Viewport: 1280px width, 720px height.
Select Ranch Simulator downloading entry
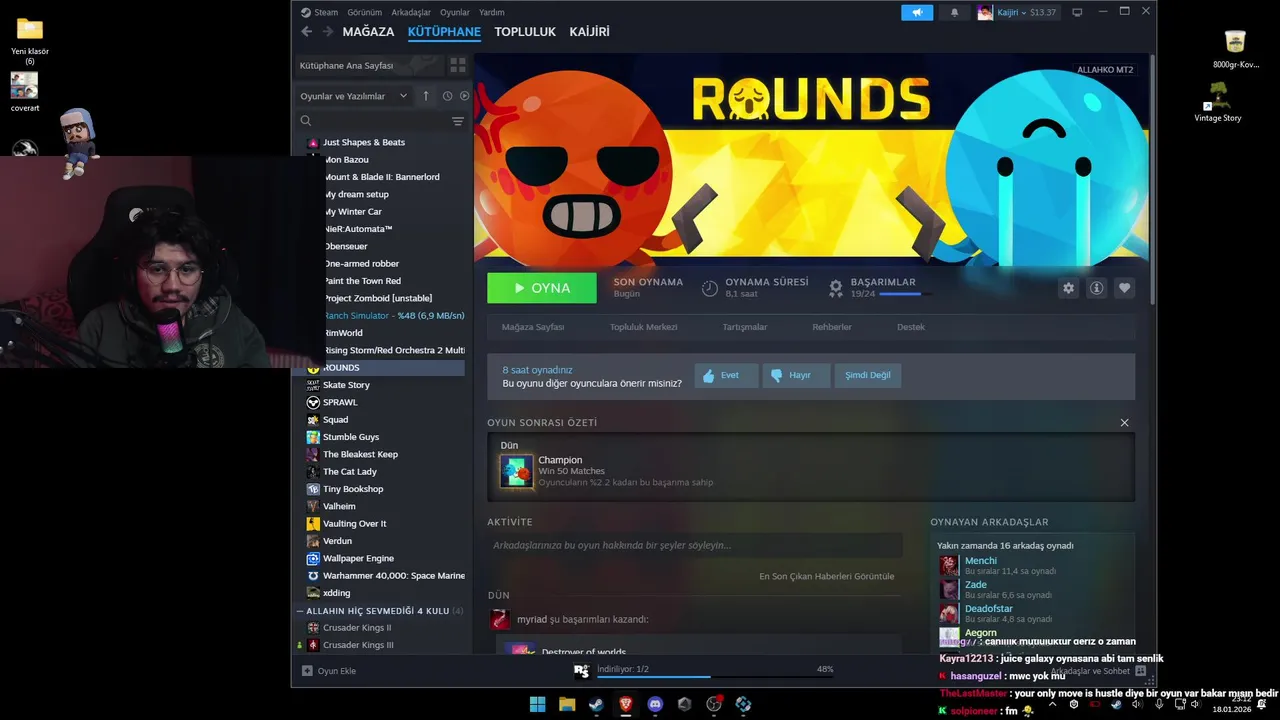[x=394, y=316]
